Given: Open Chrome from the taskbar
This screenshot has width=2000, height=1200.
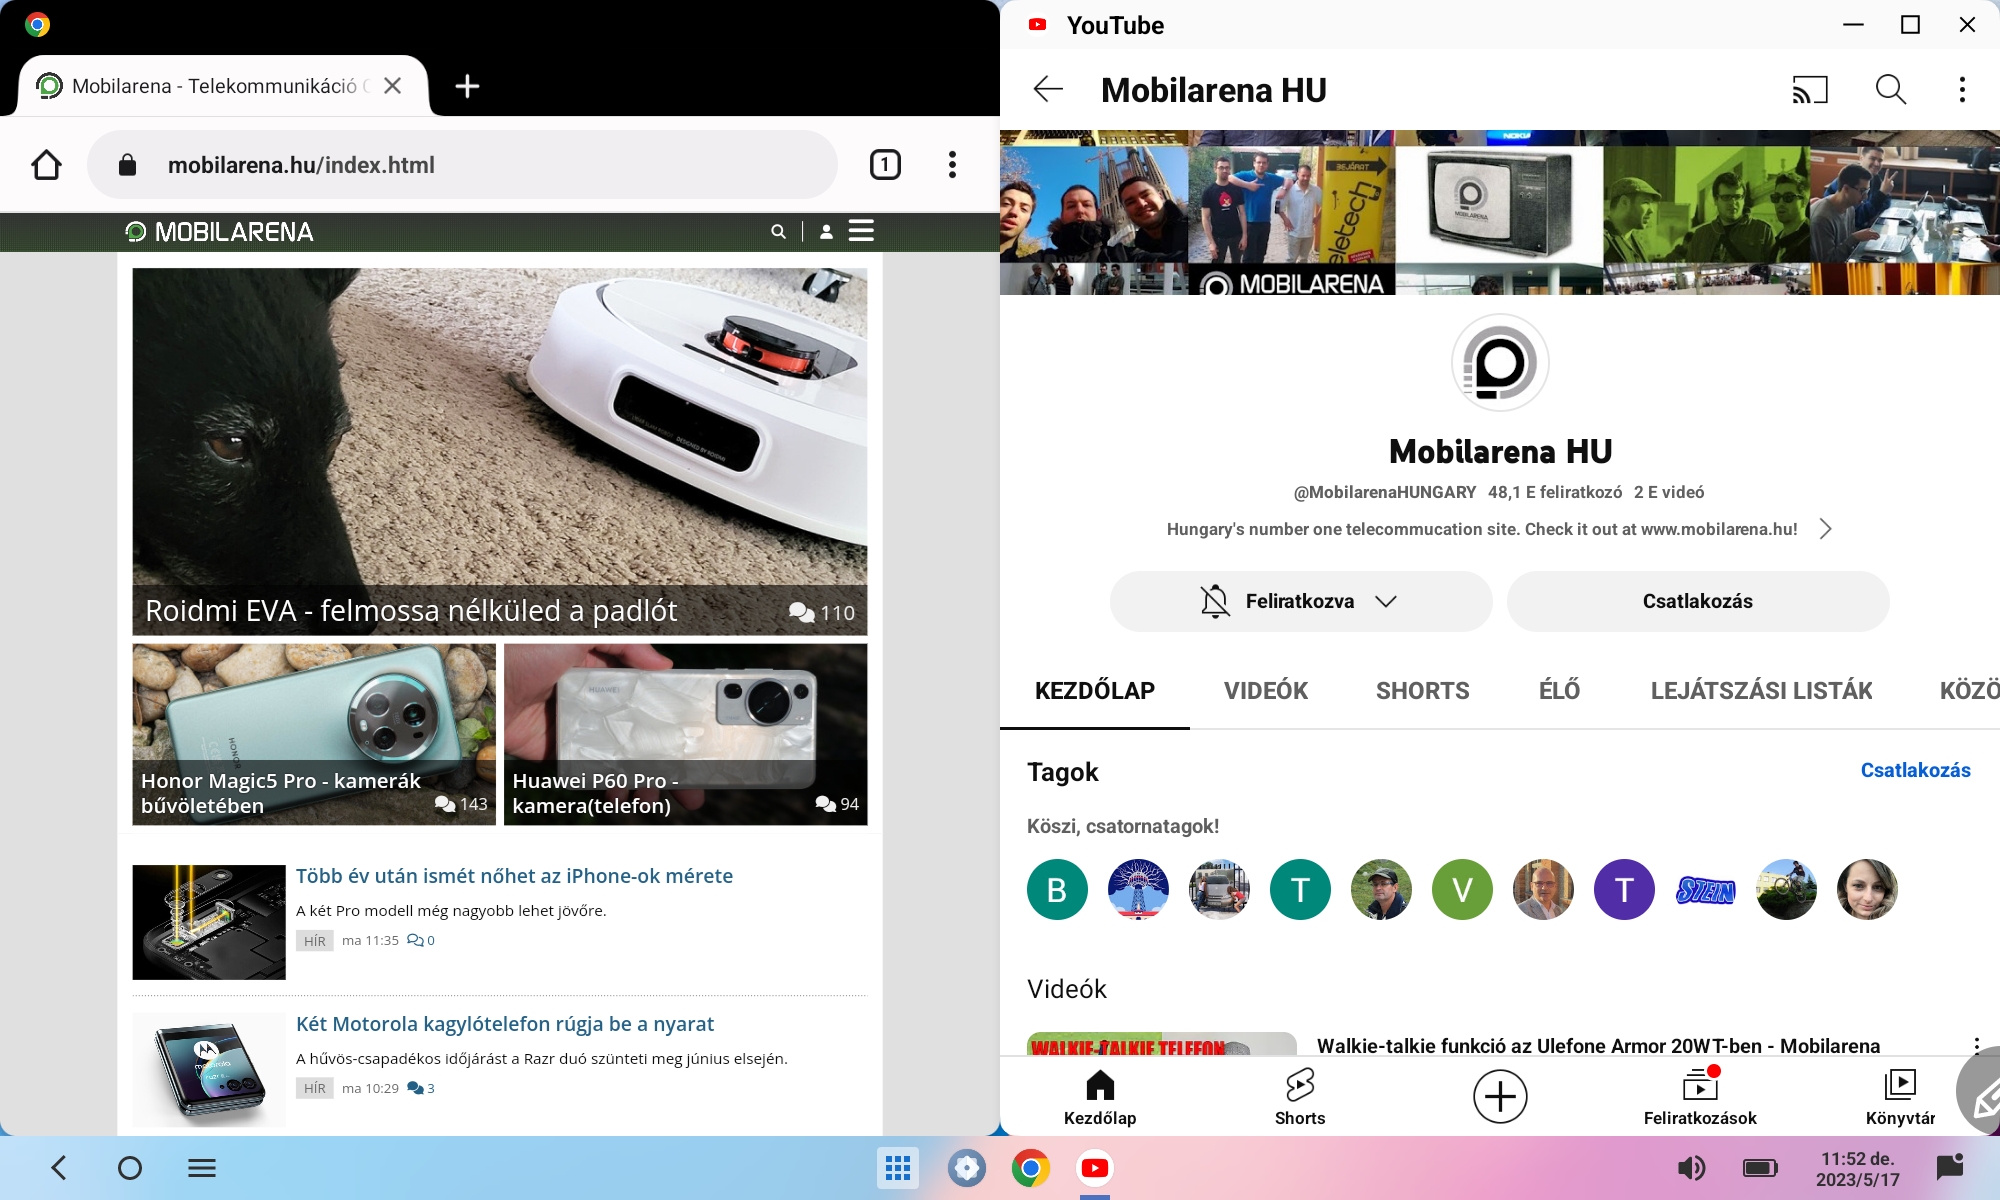Looking at the screenshot, I should [x=1030, y=1168].
